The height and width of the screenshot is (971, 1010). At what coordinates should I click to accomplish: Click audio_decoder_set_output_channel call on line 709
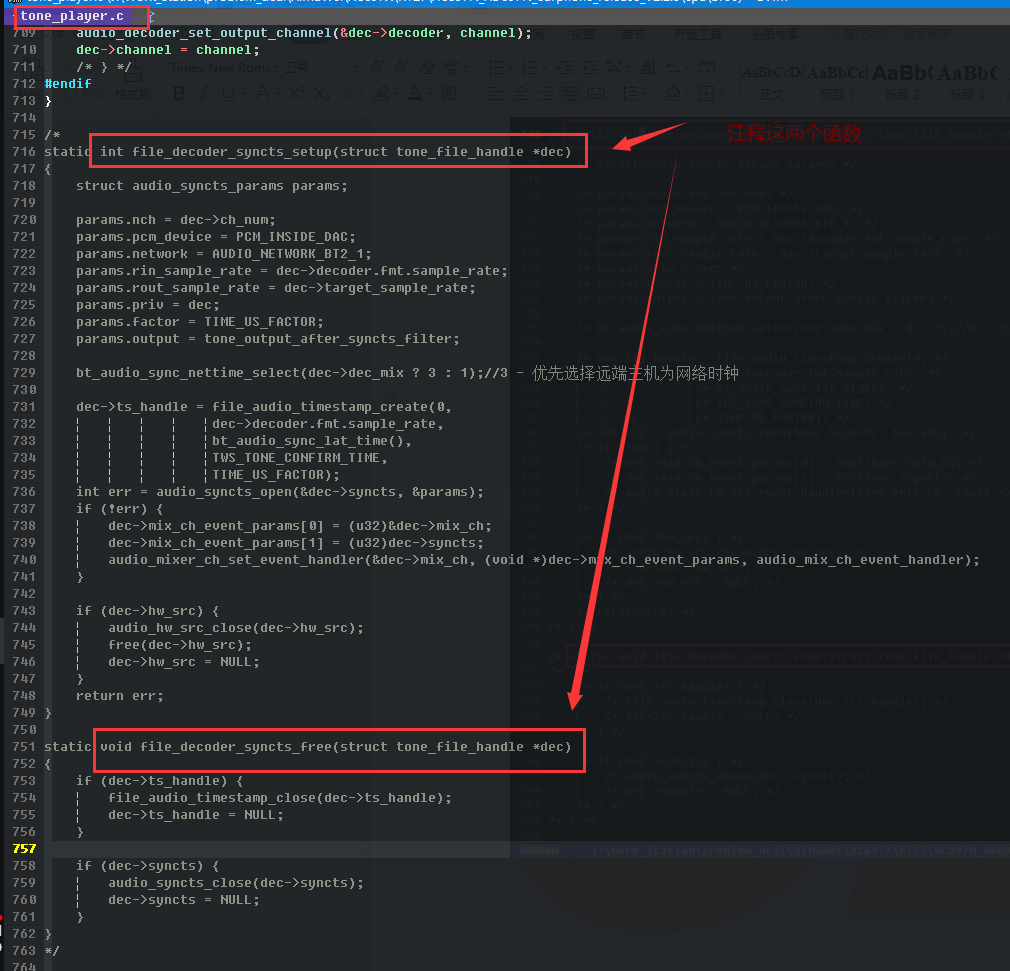(x=304, y=33)
